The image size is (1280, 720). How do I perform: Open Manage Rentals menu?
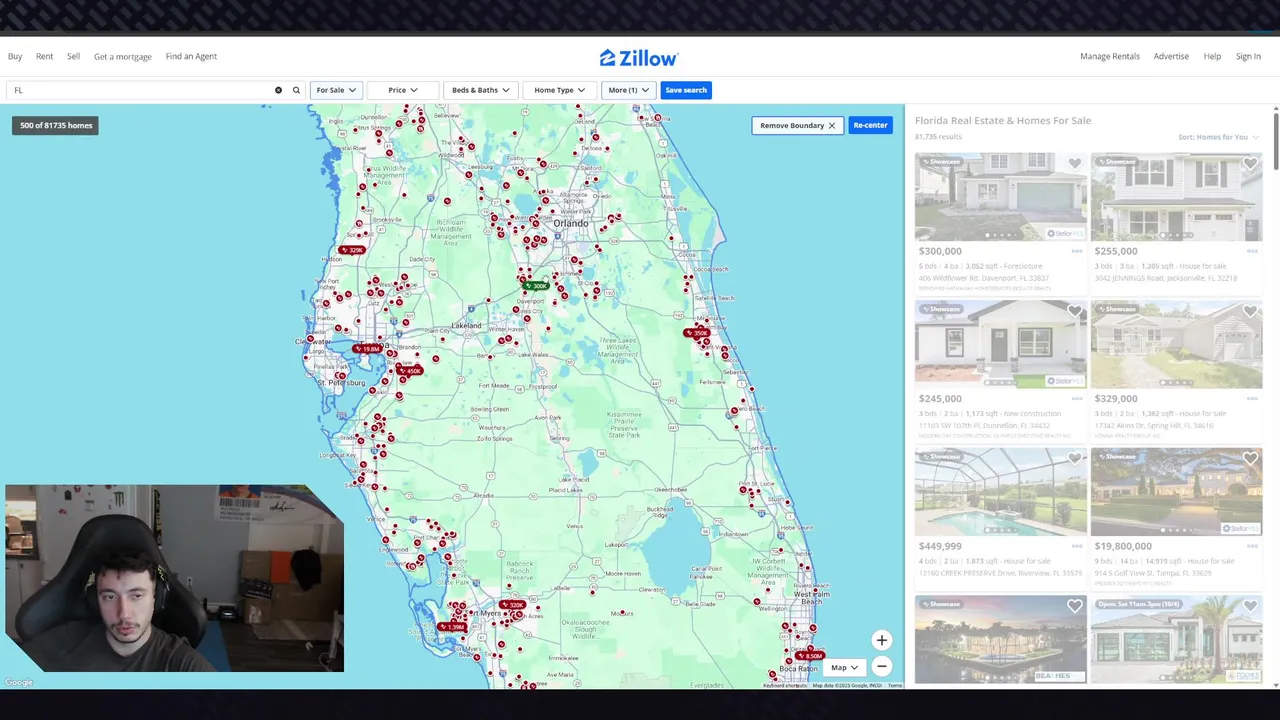(x=1110, y=56)
